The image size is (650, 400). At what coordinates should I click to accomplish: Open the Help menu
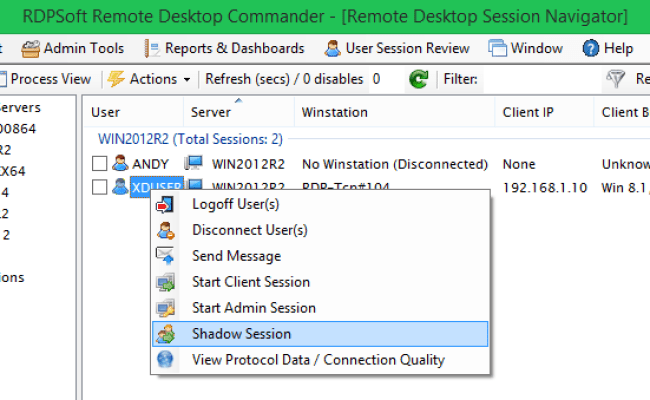coord(608,48)
